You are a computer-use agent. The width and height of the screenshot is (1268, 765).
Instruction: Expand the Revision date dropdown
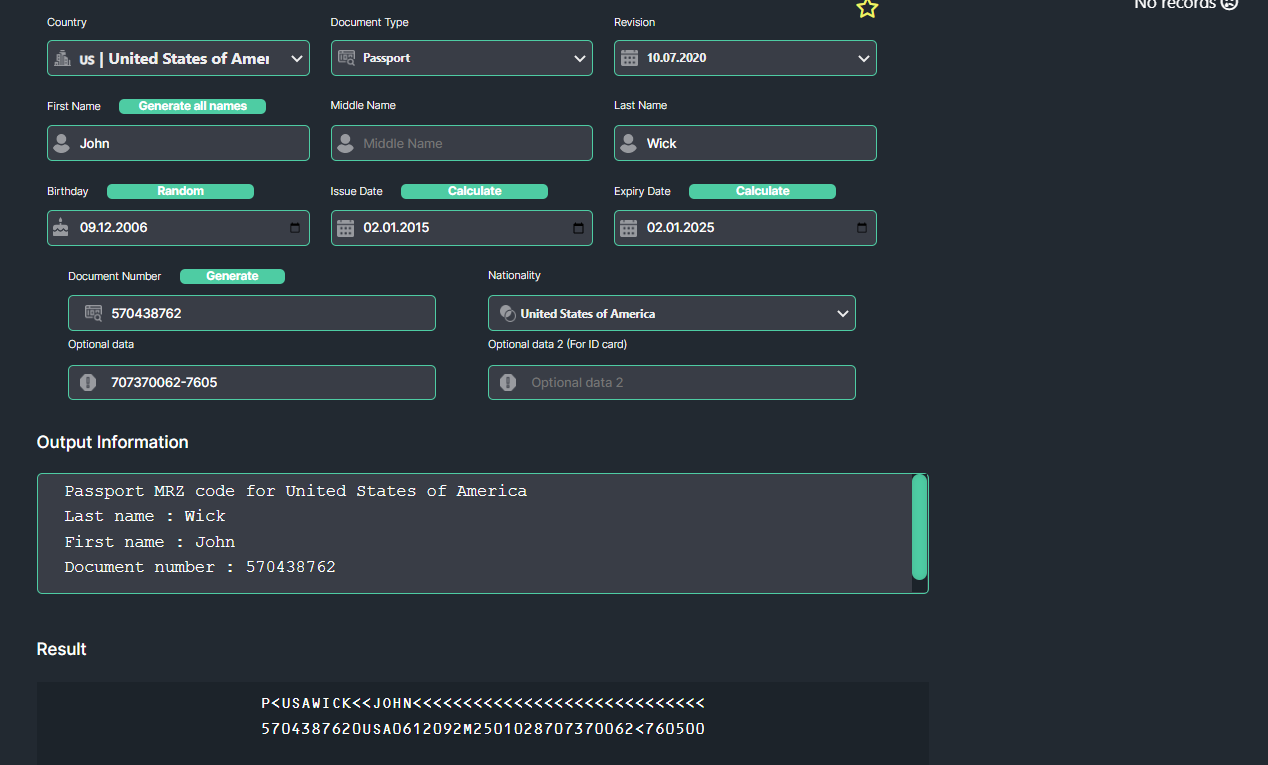[x=864, y=58]
